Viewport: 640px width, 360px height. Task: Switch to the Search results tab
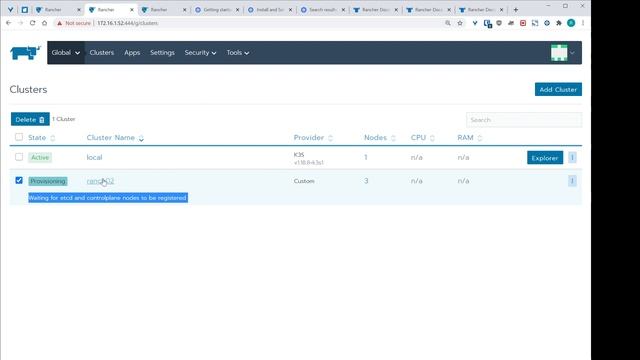click(x=322, y=9)
